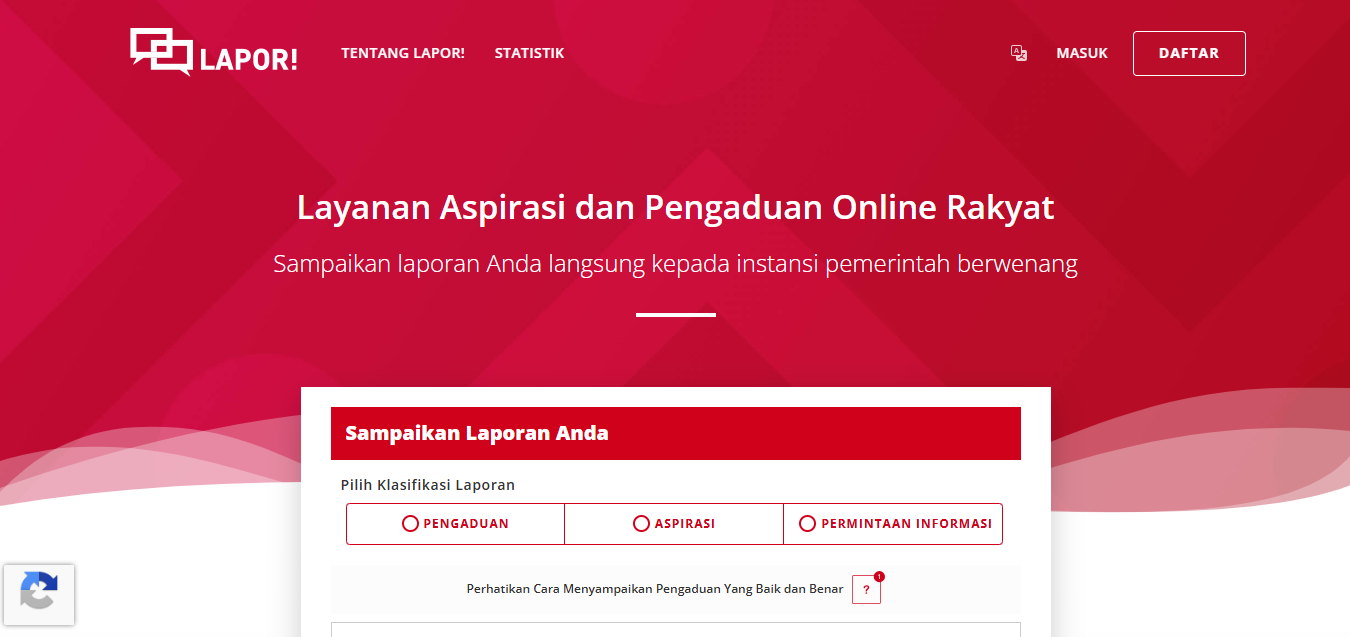Click the red "1" notification badge

pos(879,577)
